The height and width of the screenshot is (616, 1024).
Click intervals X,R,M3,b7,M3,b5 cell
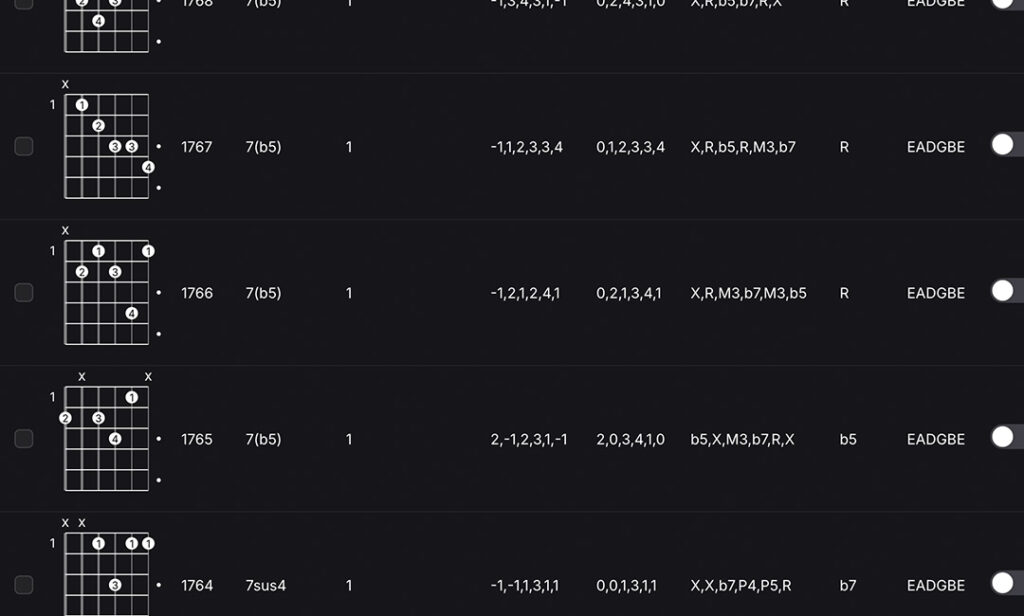click(x=749, y=293)
